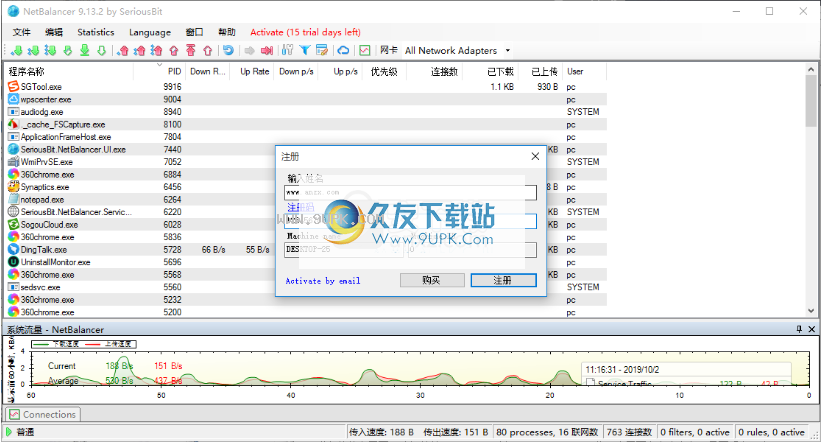Select the audiodg.exe row
Image resolution: width=825 pixels, height=444 pixels.
pyautogui.click(x=307, y=112)
